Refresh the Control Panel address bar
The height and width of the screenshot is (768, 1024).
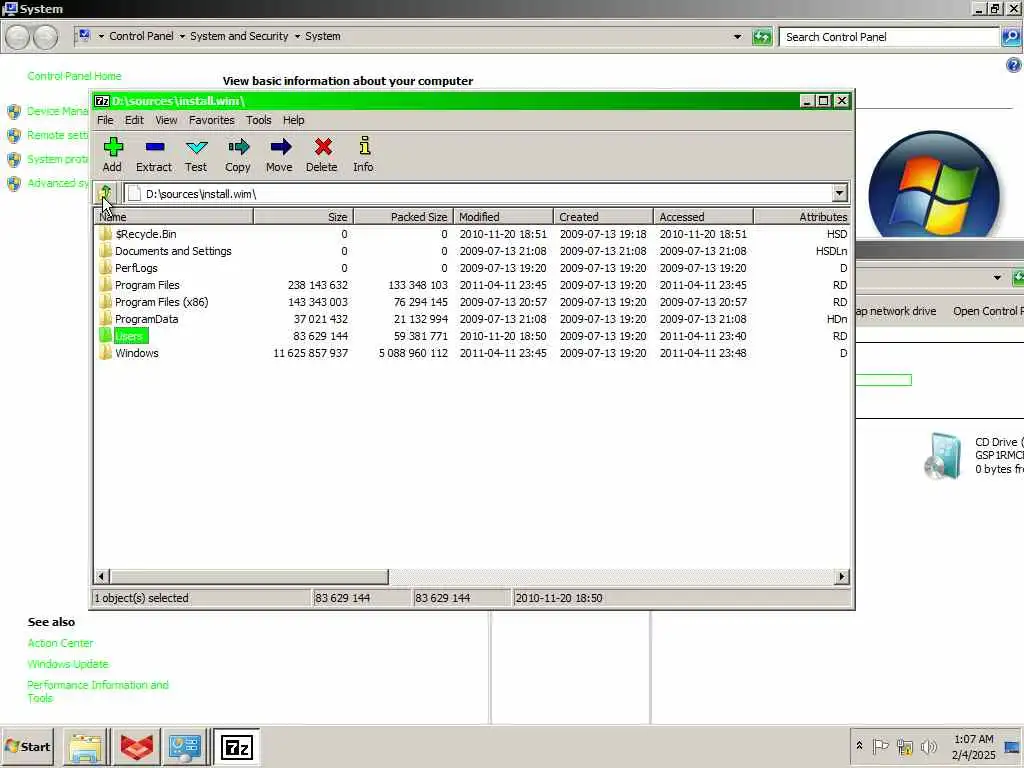pos(761,37)
